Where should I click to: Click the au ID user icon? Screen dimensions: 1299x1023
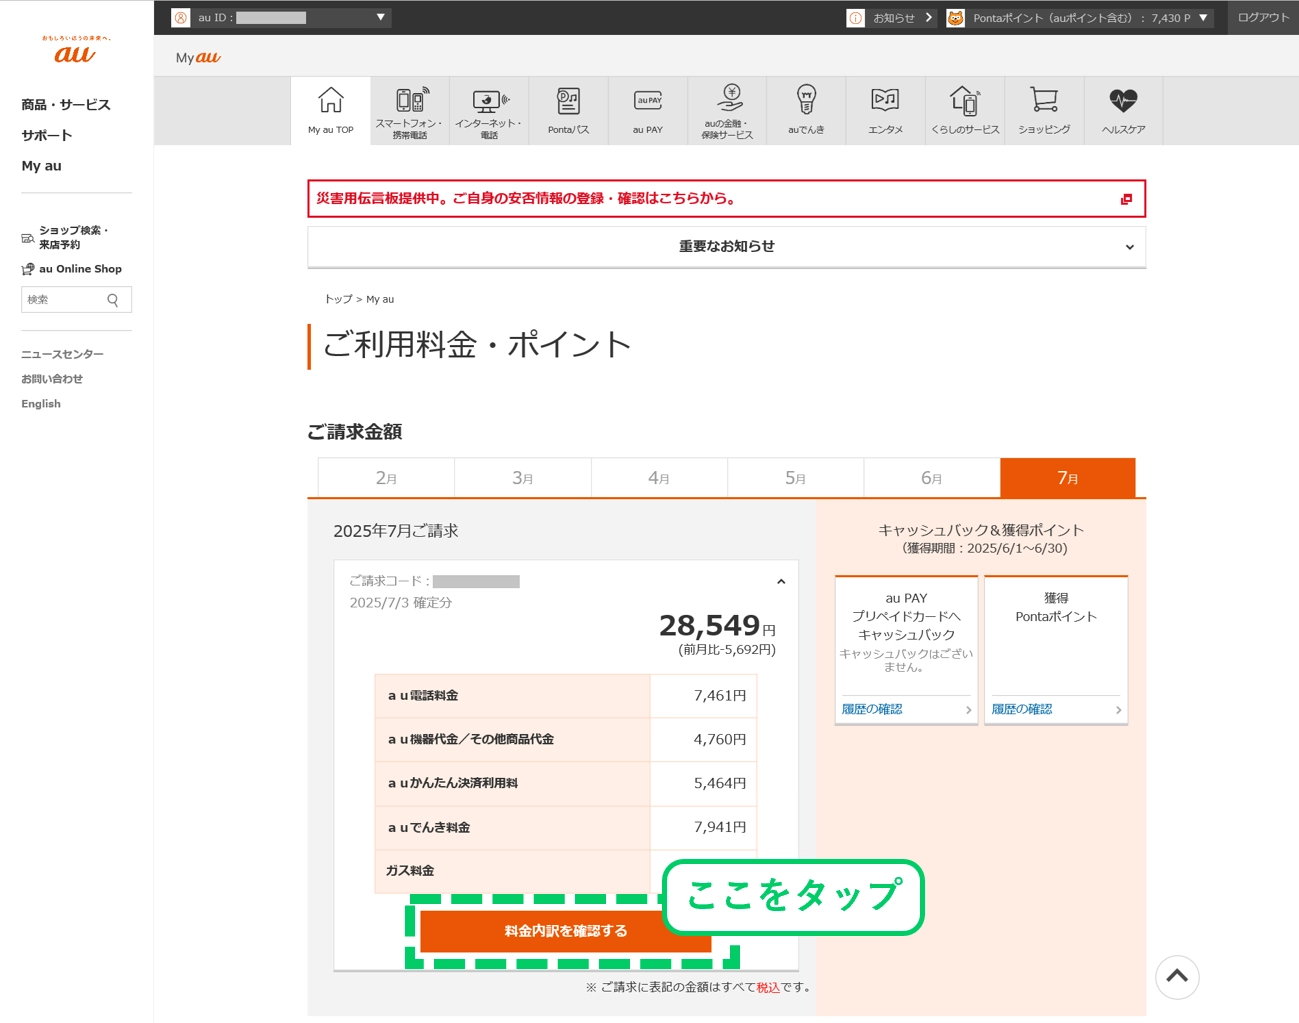(181, 18)
